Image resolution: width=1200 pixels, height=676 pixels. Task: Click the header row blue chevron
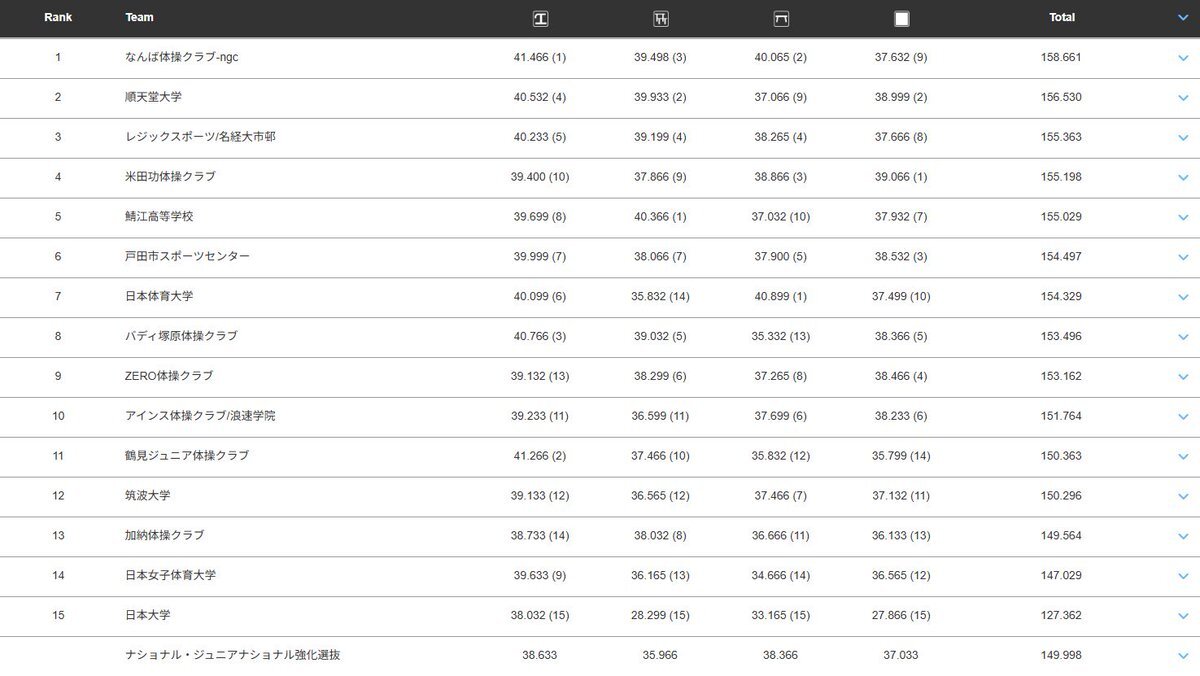tap(1183, 18)
